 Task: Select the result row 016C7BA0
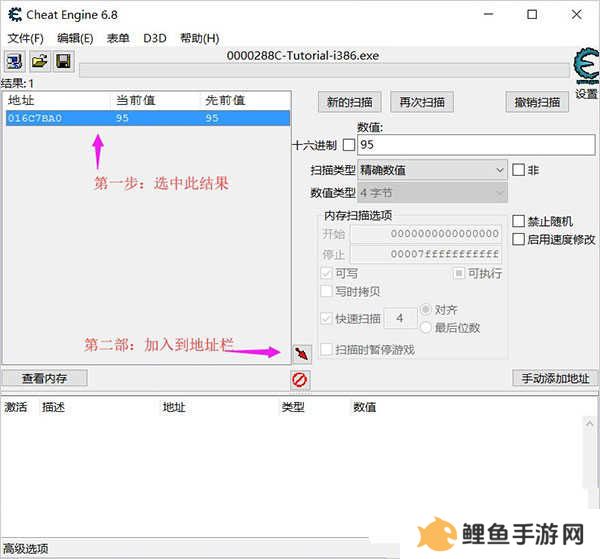[148, 118]
